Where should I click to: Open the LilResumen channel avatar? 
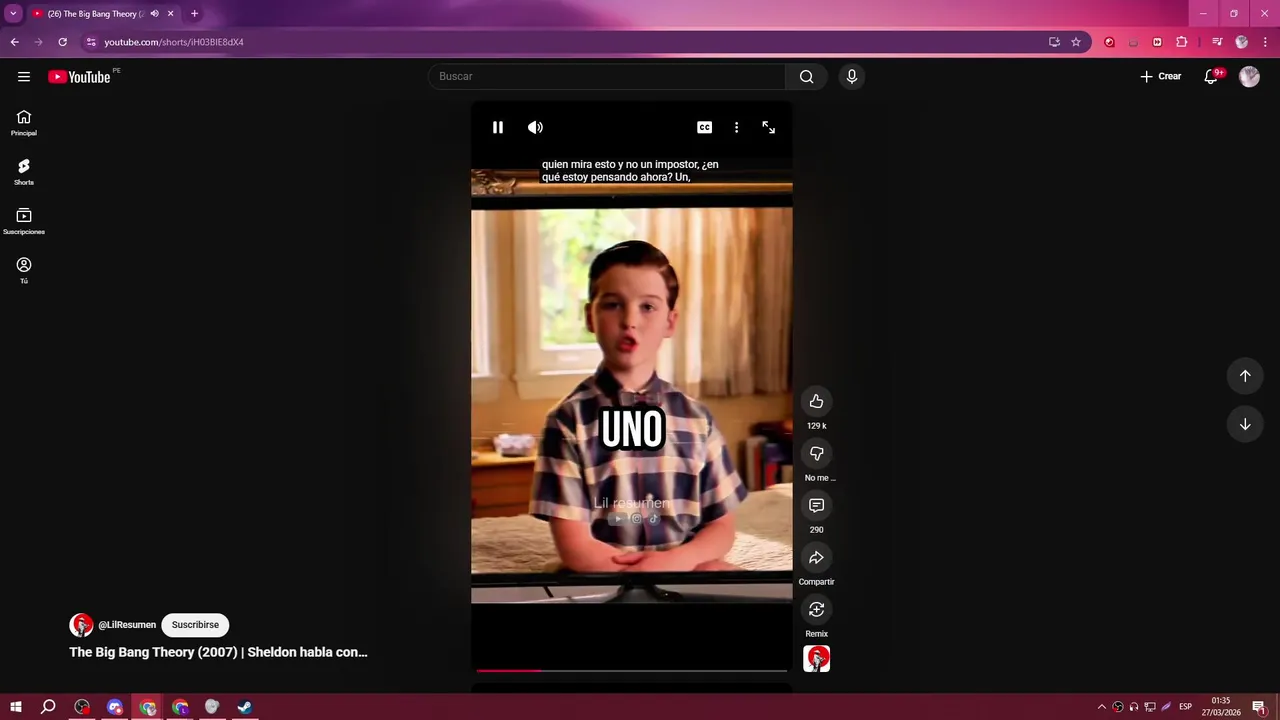point(81,625)
